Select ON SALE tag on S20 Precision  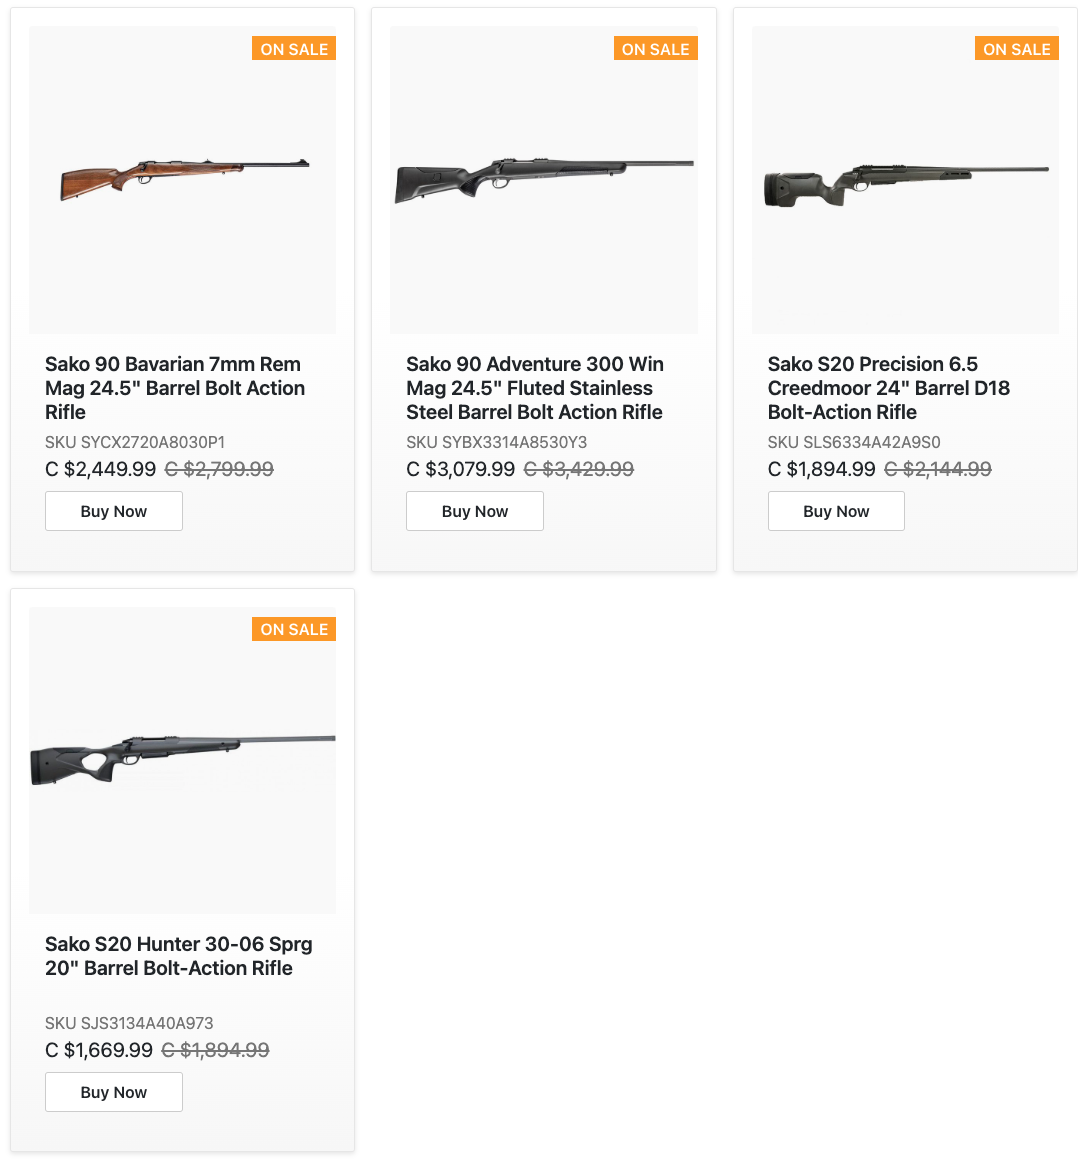1016,49
